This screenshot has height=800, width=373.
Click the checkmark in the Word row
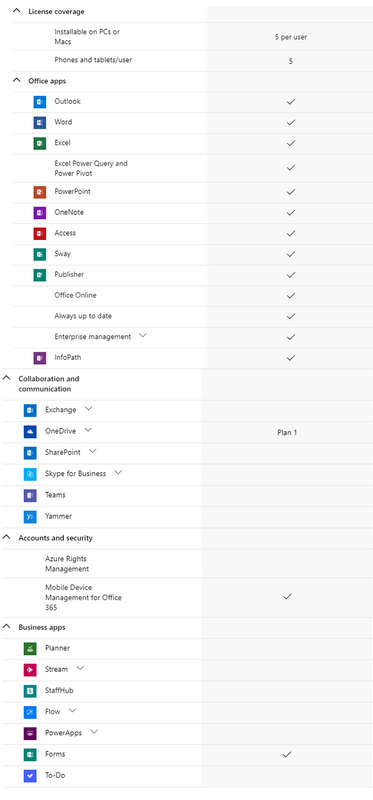291,123
